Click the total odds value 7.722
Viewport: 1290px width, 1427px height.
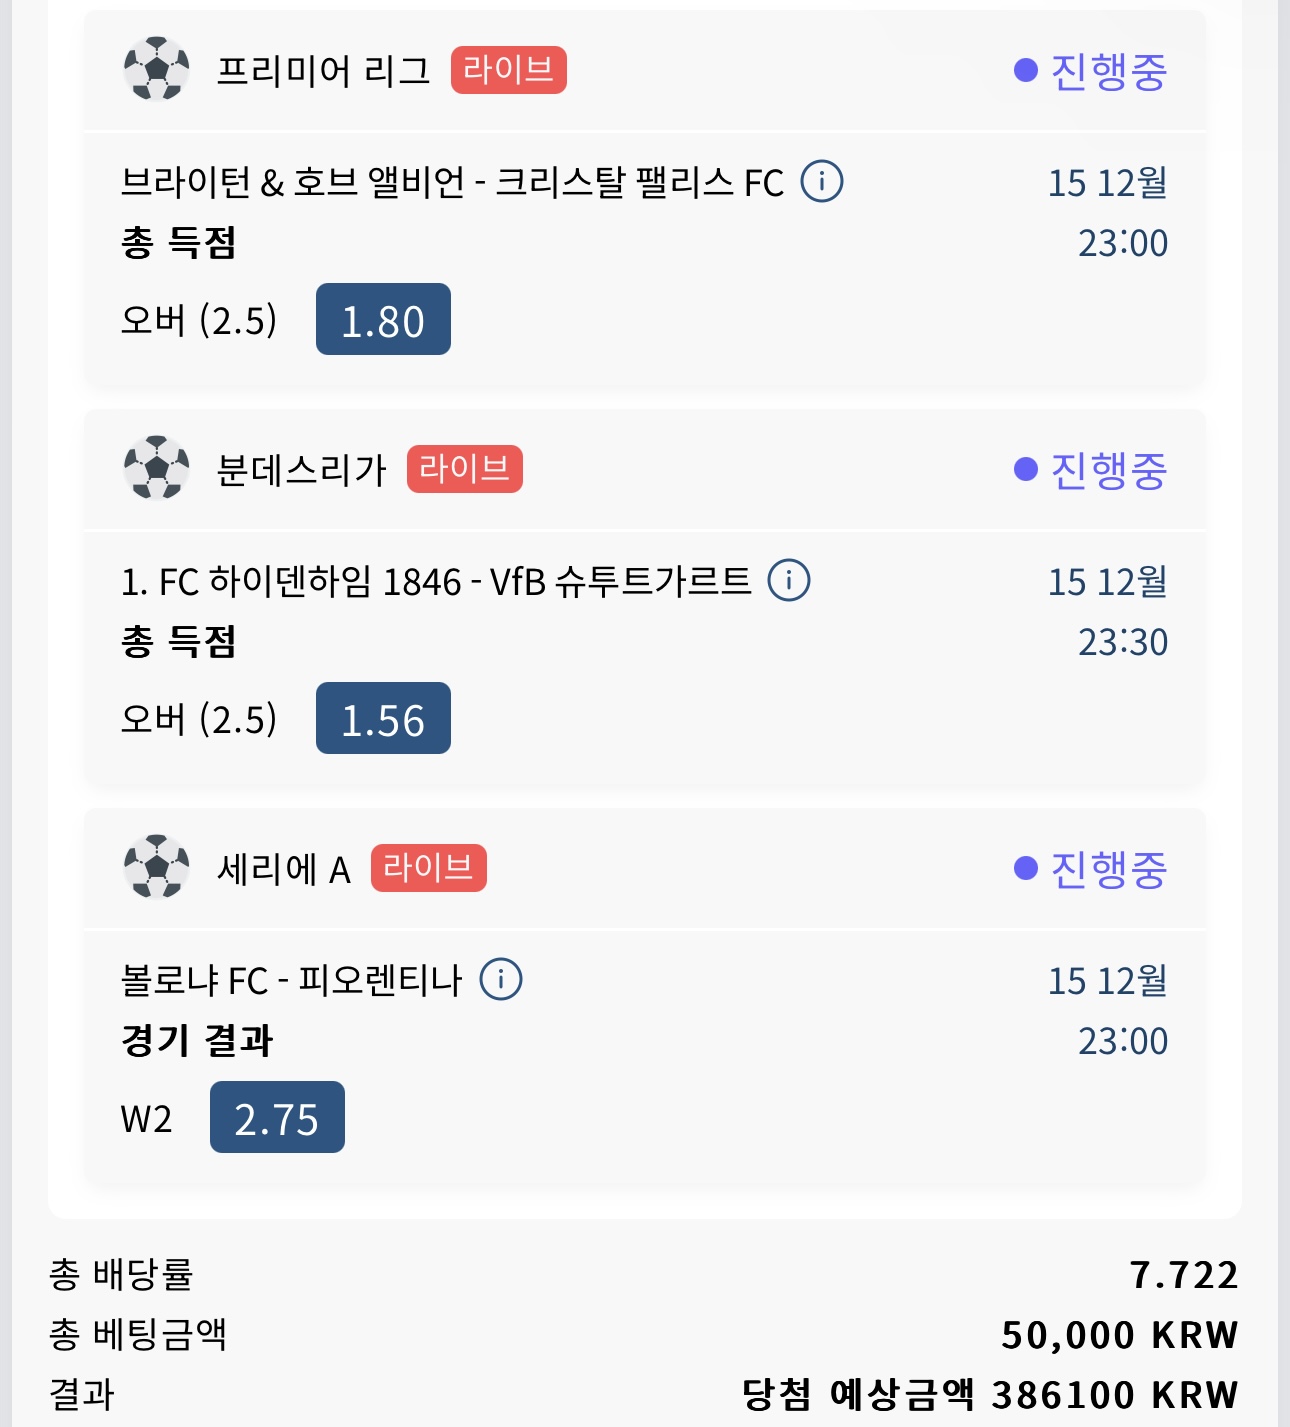[1184, 1275]
